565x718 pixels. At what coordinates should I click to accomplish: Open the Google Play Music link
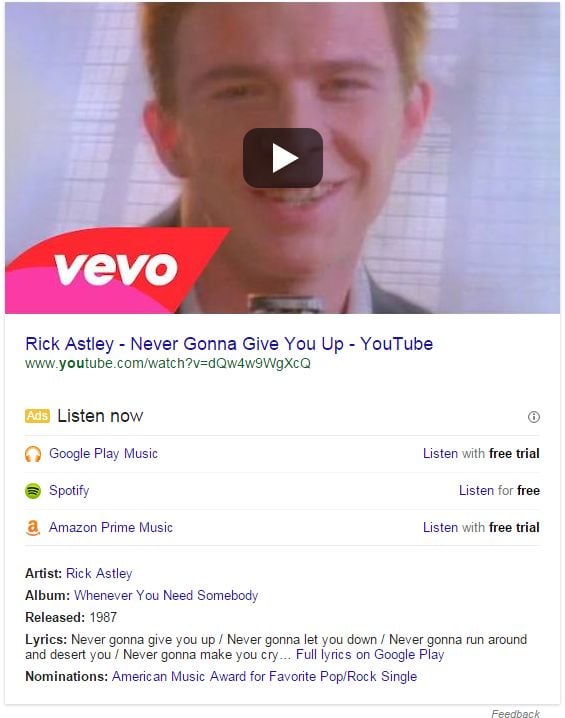103,453
